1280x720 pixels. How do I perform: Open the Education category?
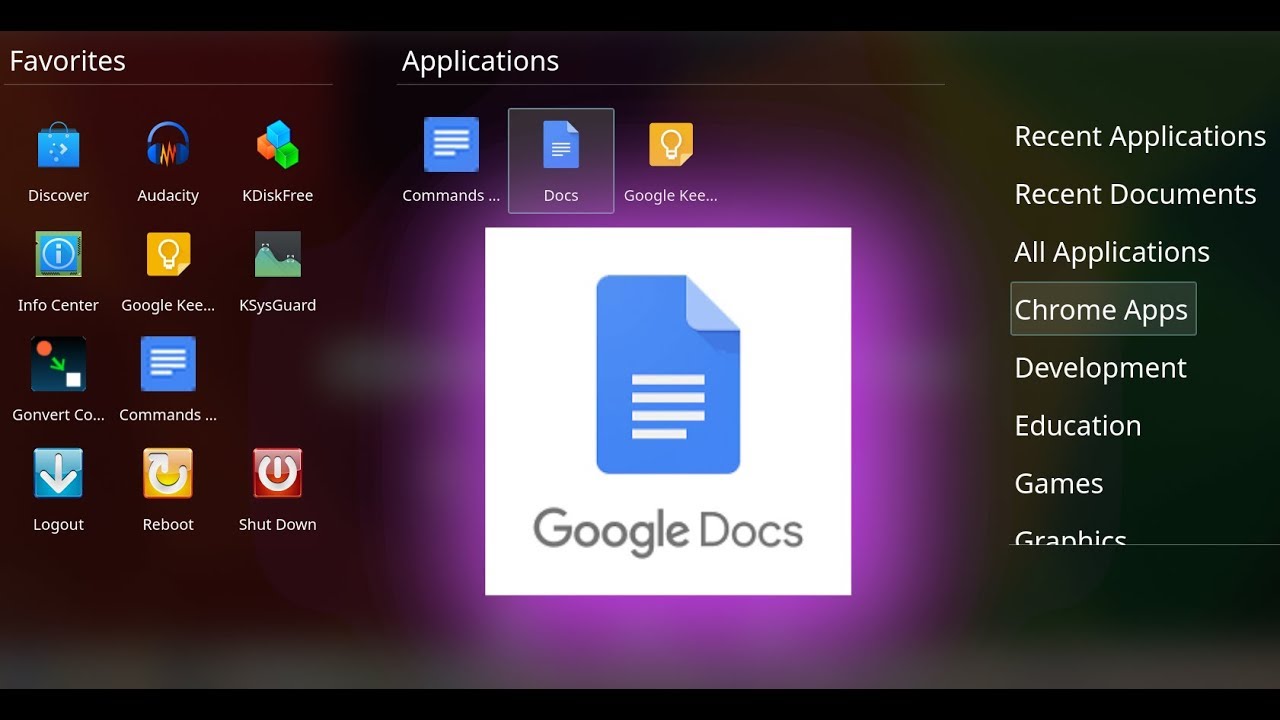coord(1077,425)
